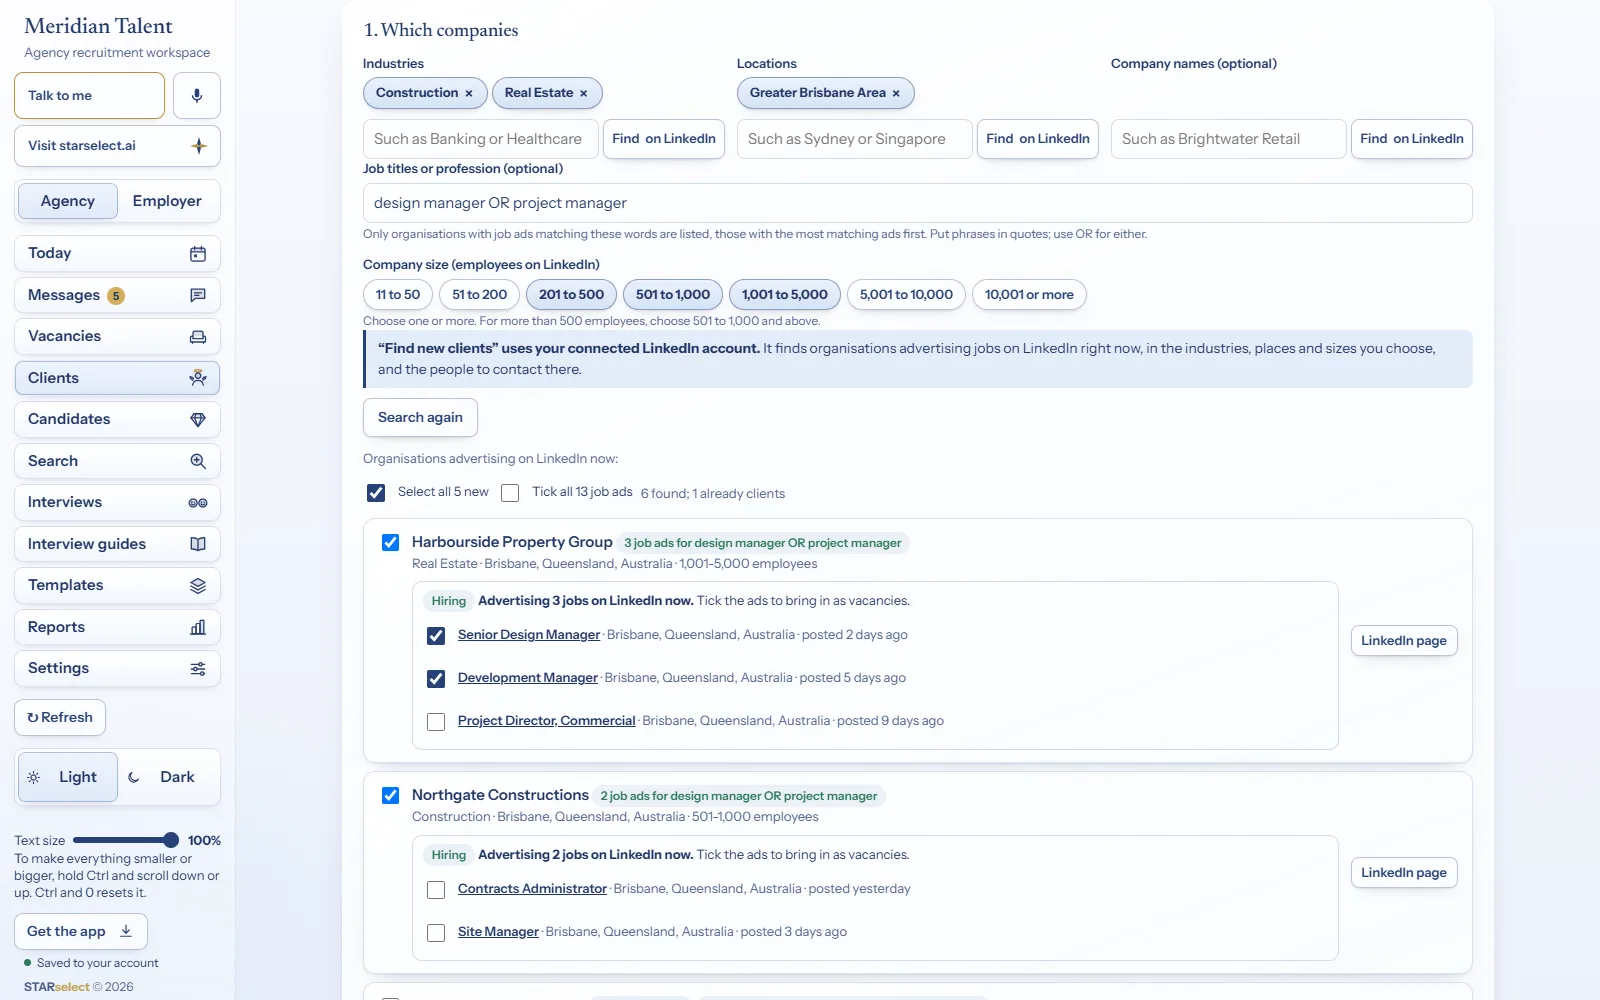
Task: Tick Contracts Administrator job ad checkbox
Action: click(x=436, y=890)
